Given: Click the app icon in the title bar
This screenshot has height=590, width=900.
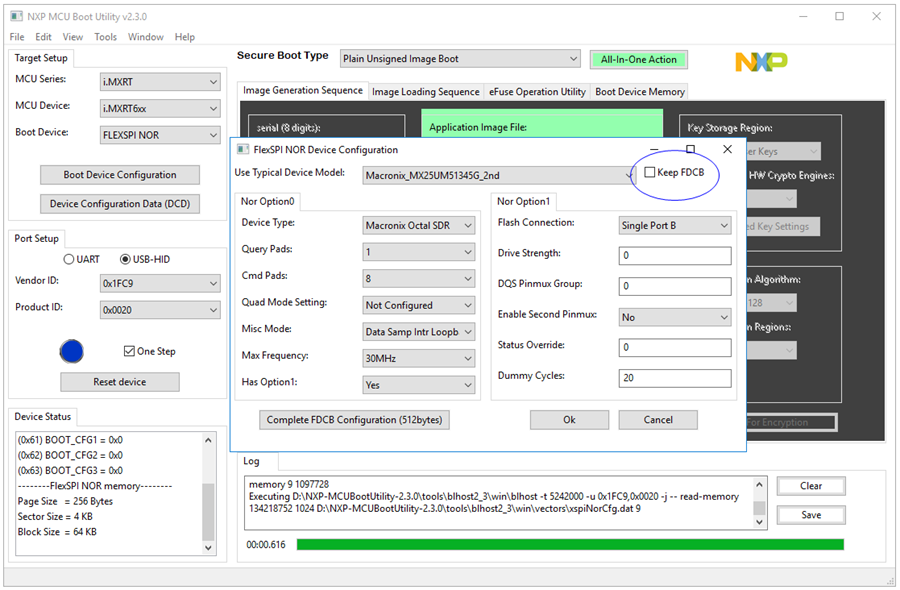Looking at the screenshot, I should pos(16,16).
